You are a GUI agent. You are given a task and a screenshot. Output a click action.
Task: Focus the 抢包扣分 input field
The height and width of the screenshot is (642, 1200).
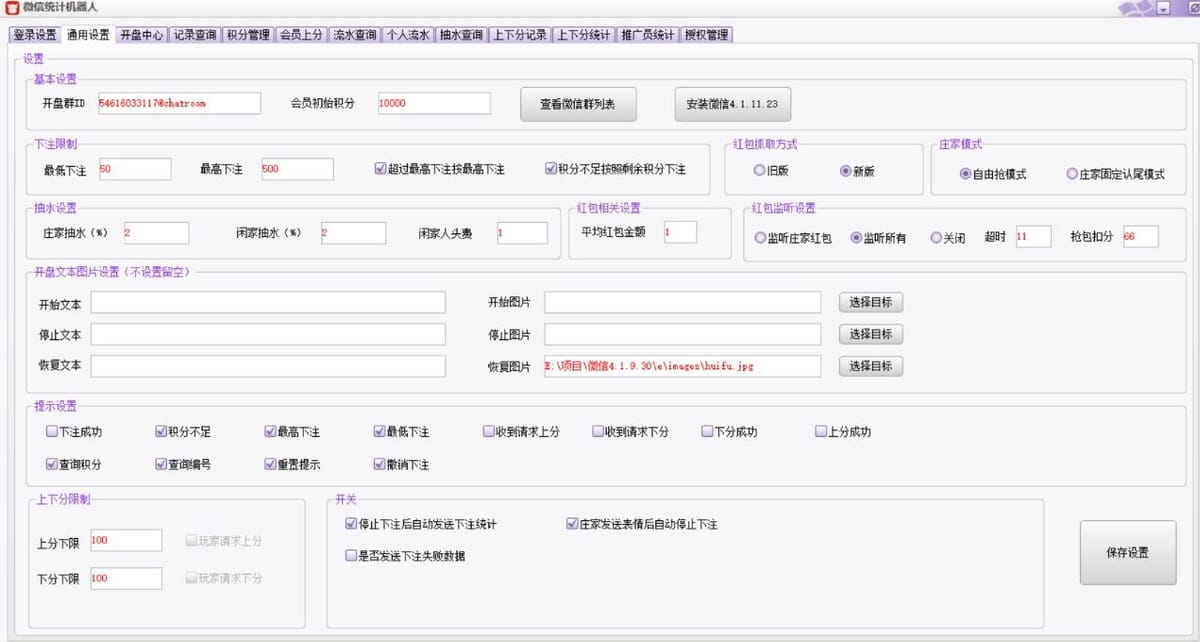click(x=1140, y=236)
